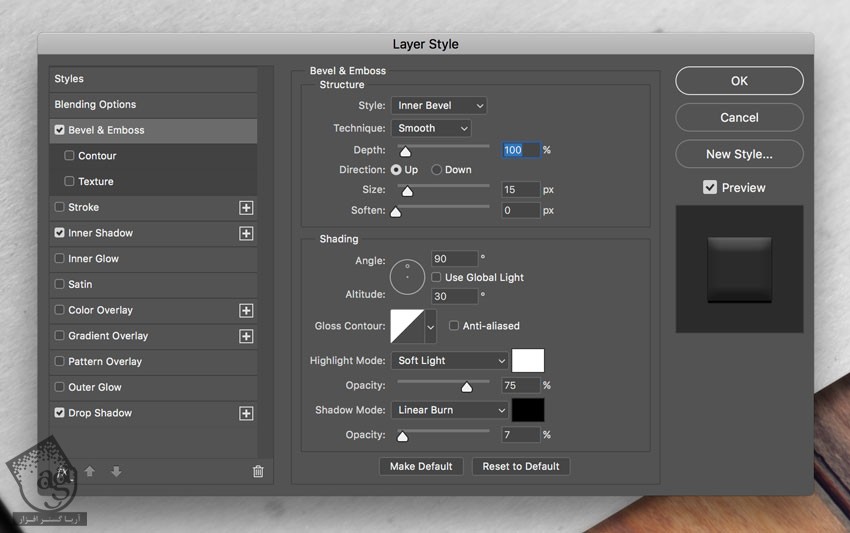The height and width of the screenshot is (533, 850).
Task: Click the Size value input field
Action: (520, 189)
